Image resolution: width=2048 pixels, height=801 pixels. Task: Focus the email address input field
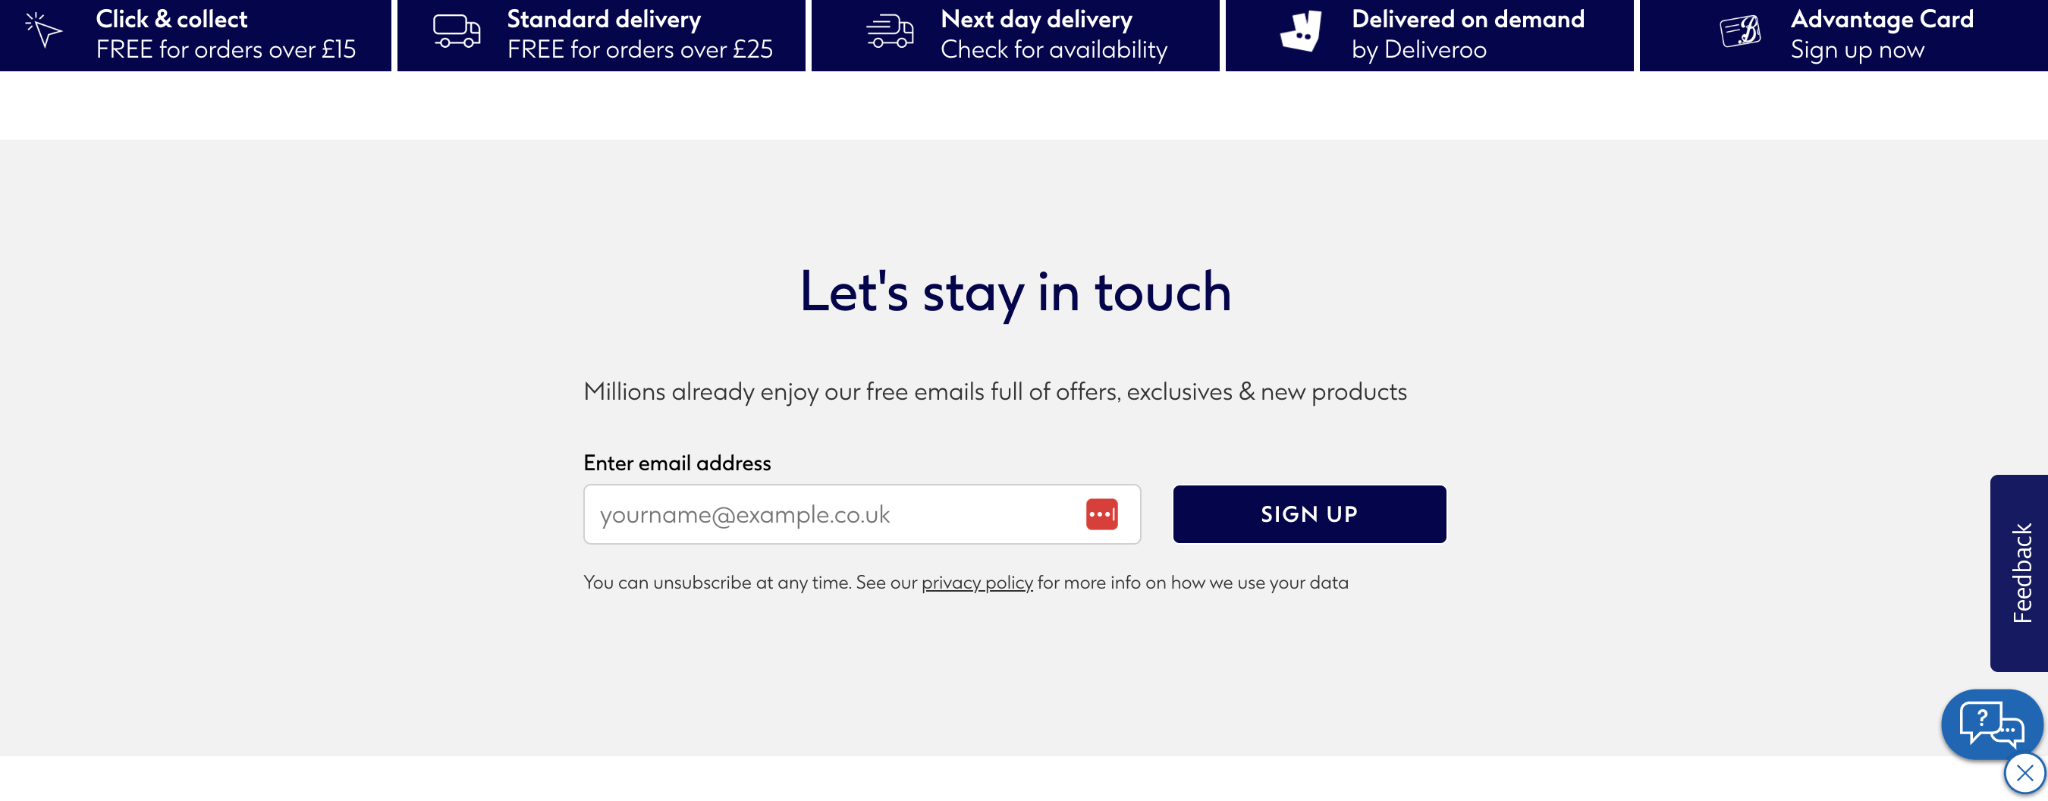point(862,514)
